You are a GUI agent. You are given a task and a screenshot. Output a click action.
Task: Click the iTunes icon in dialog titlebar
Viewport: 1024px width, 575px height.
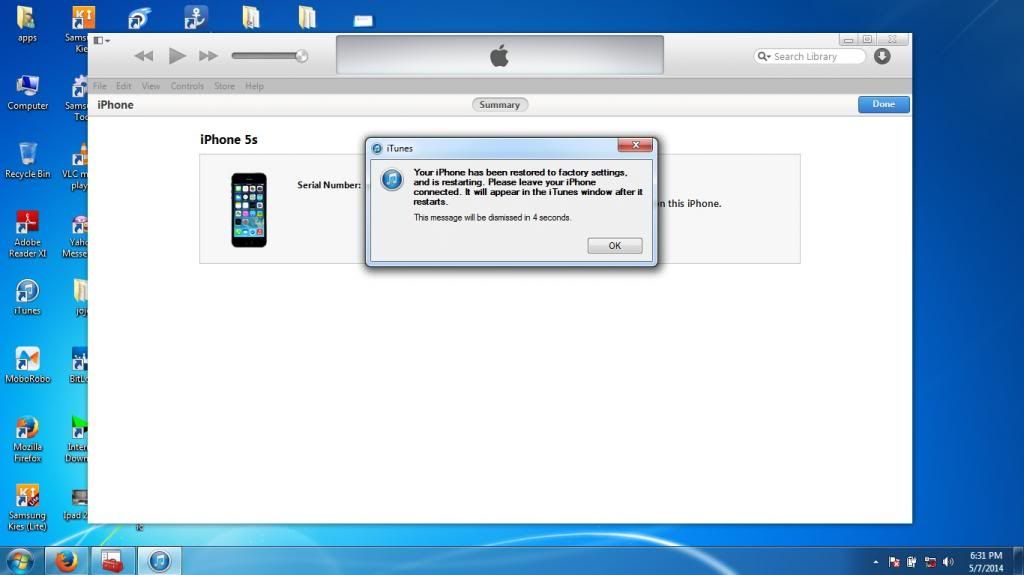377,148
